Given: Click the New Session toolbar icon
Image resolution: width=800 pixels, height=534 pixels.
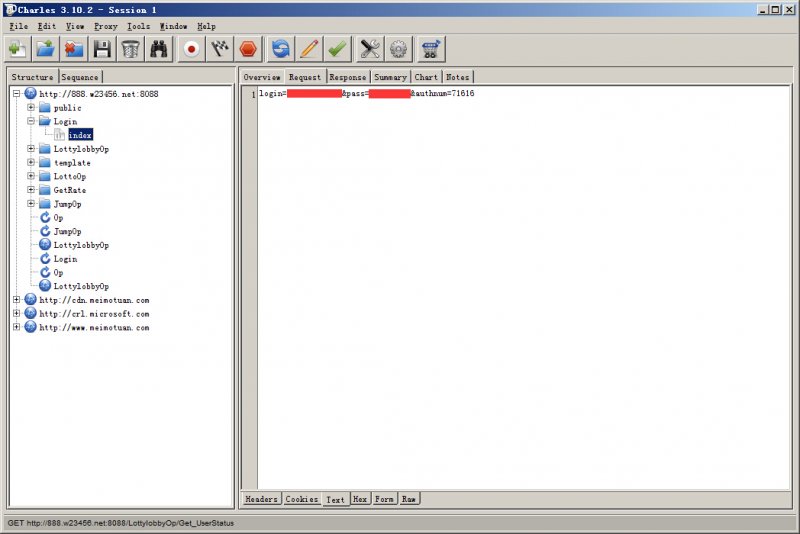Looking at the screenshot, I should pyautogui.click(x=17, y=49).
